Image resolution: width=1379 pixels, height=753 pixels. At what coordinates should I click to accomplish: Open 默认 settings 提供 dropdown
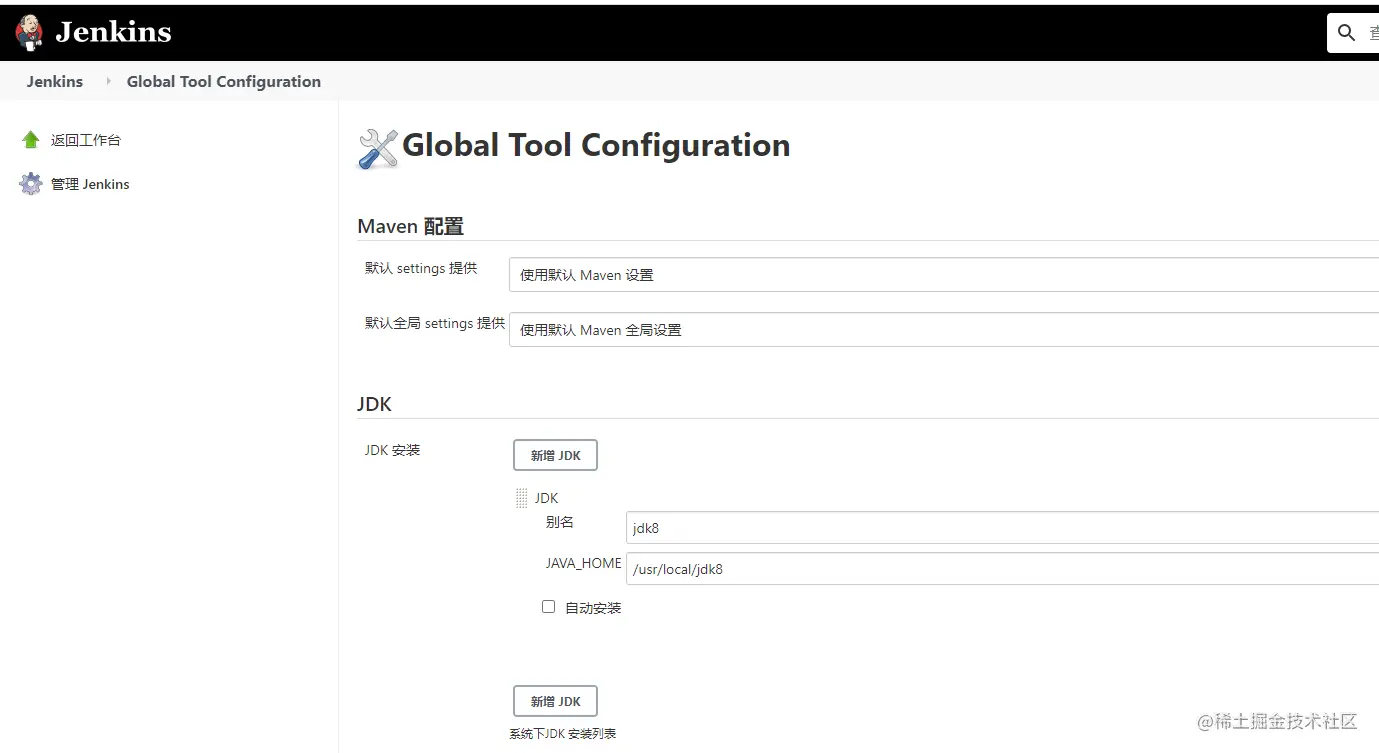pyautogui.click(x=944, y=275)
